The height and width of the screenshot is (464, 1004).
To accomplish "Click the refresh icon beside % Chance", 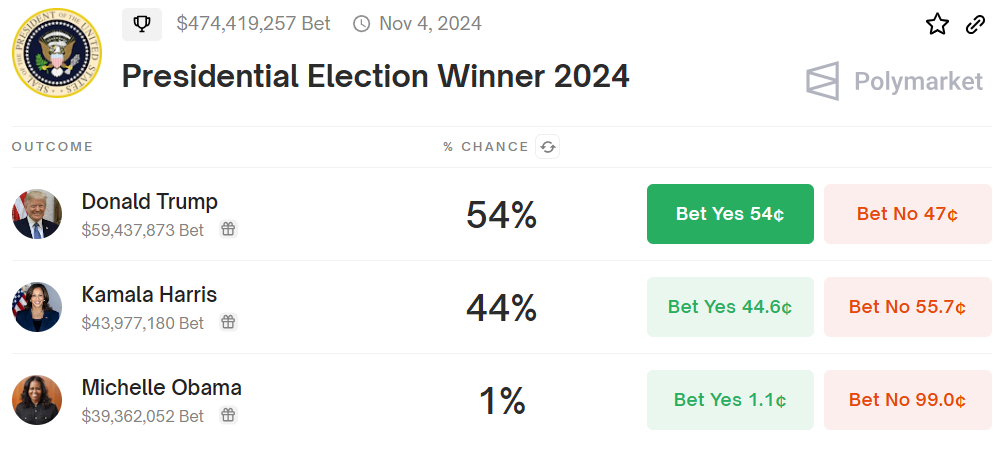I will 547,147.
